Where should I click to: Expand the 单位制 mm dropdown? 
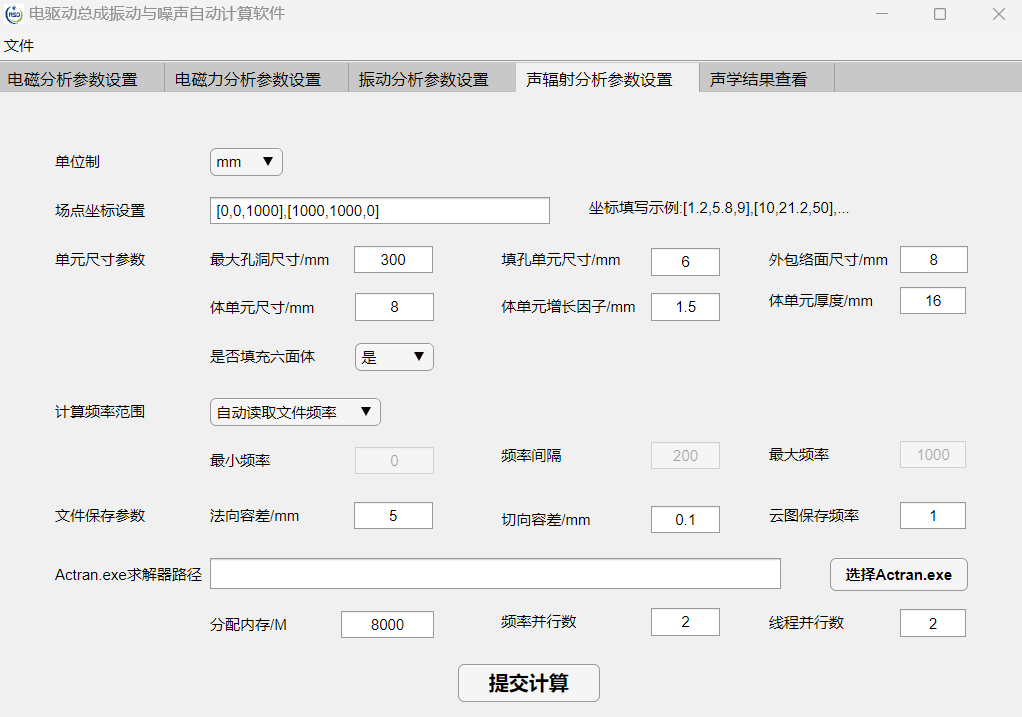pyautogui.click(x=246, y=162)
